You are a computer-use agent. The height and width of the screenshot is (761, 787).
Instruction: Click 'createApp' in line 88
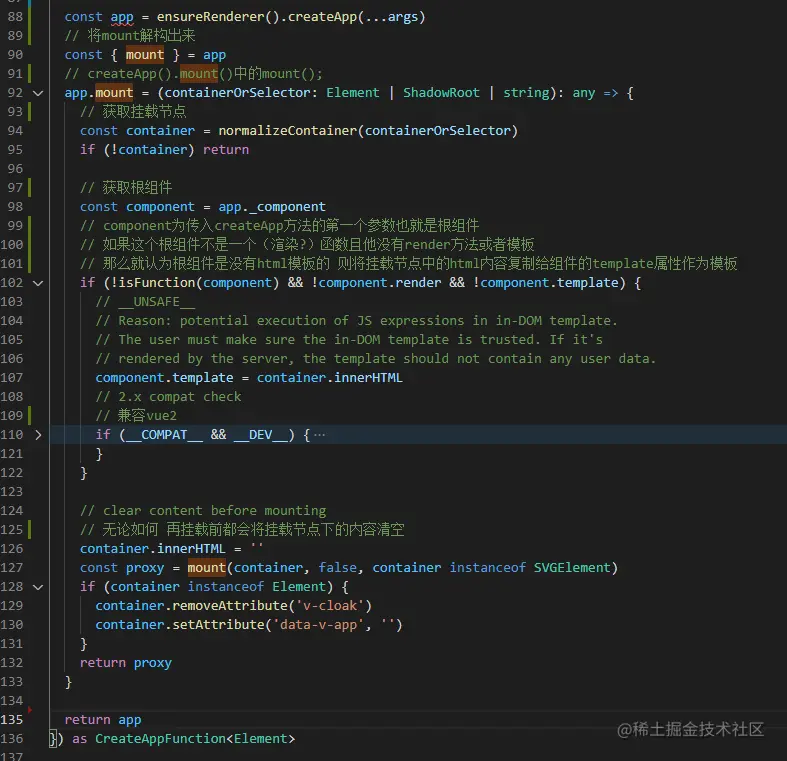[322, 17]
